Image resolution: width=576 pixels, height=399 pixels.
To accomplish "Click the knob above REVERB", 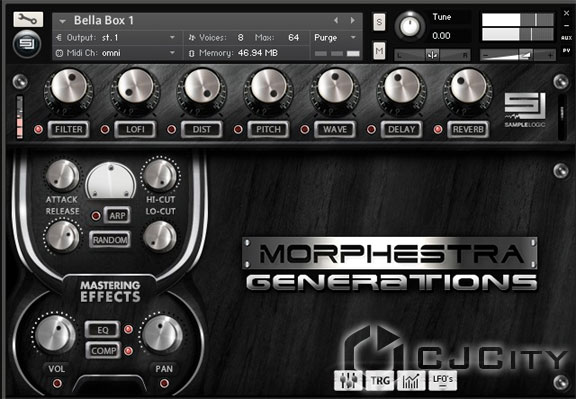I will coord(468,87).
